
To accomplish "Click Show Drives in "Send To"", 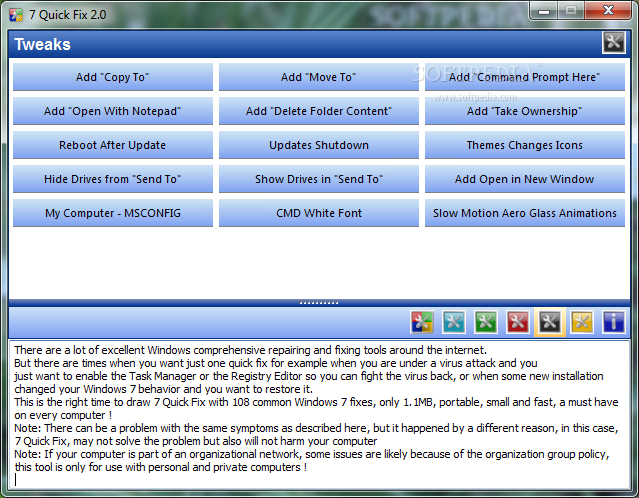I will (x=319, y=179).
